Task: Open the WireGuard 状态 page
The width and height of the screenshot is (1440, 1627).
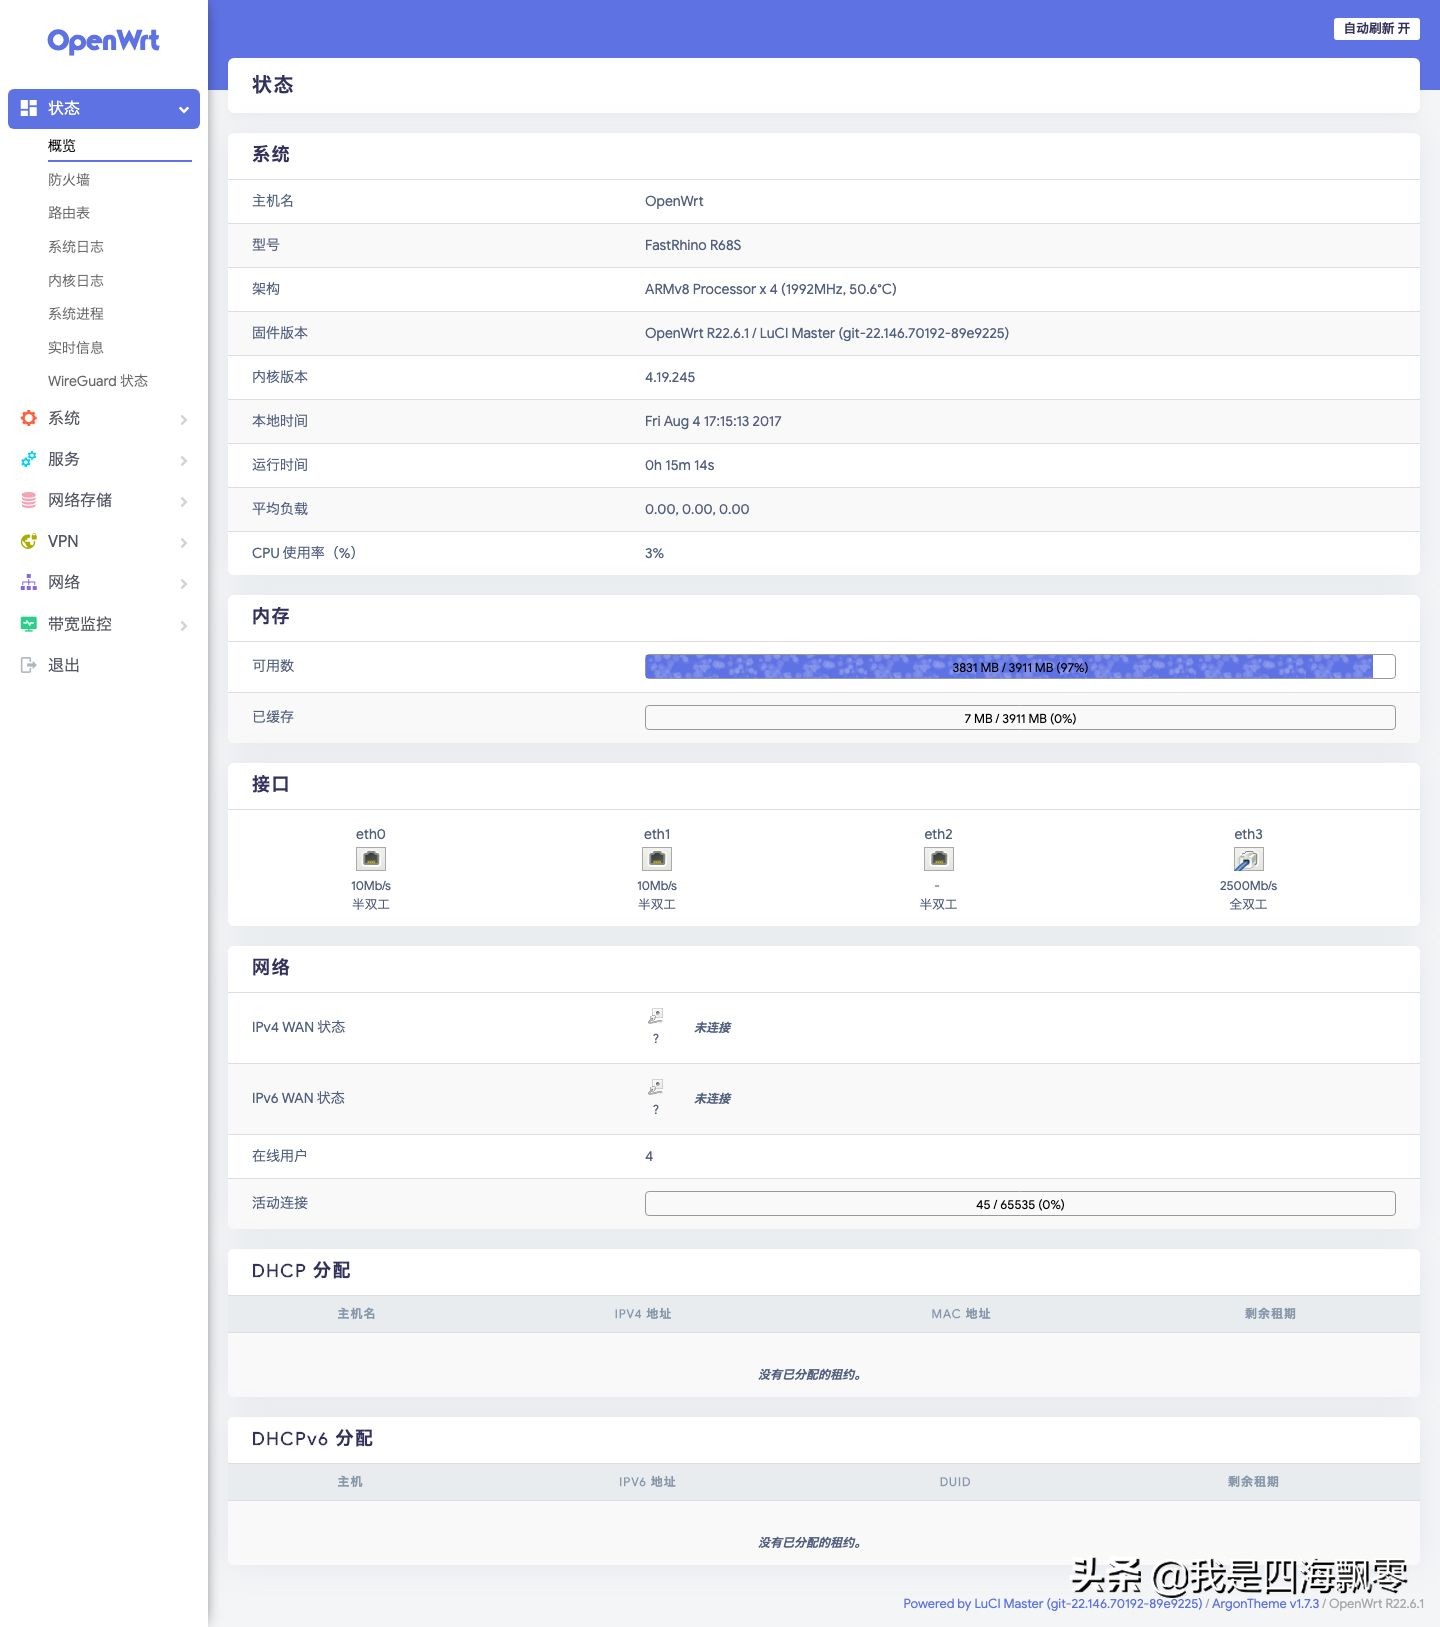Action: [x=98, y=381]
